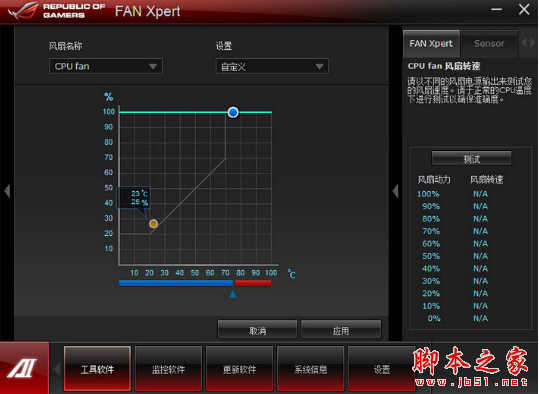Minimize the FAN Xpert window
The image size is (539, 394).
tap(496, 10)
